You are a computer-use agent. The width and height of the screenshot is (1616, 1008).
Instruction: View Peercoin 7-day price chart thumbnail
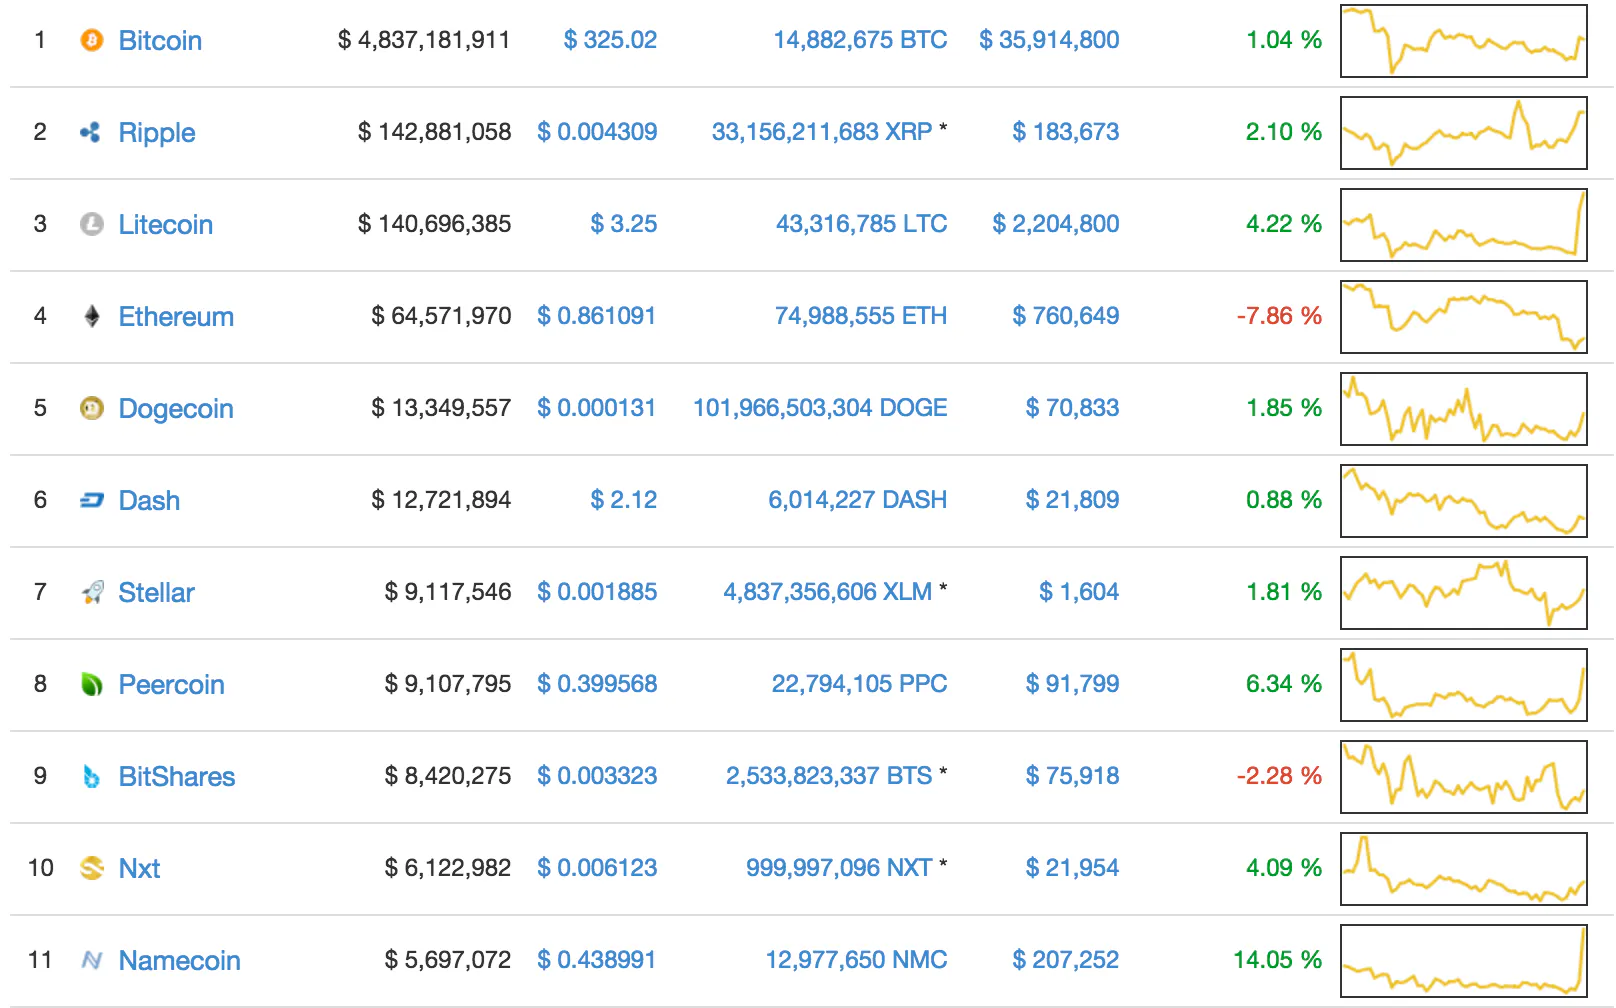[1464, 685]
